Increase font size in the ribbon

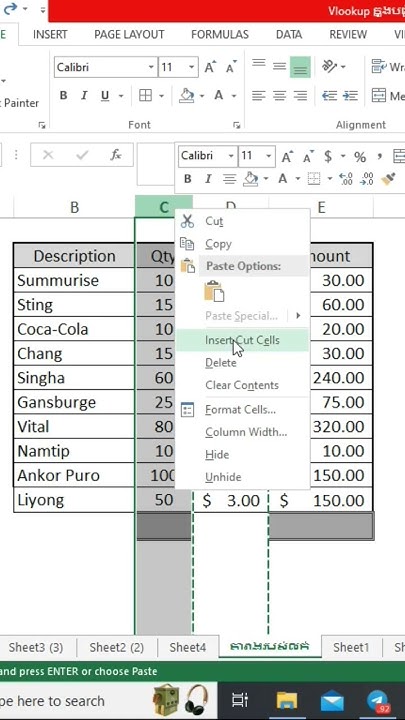click(210, 68)
